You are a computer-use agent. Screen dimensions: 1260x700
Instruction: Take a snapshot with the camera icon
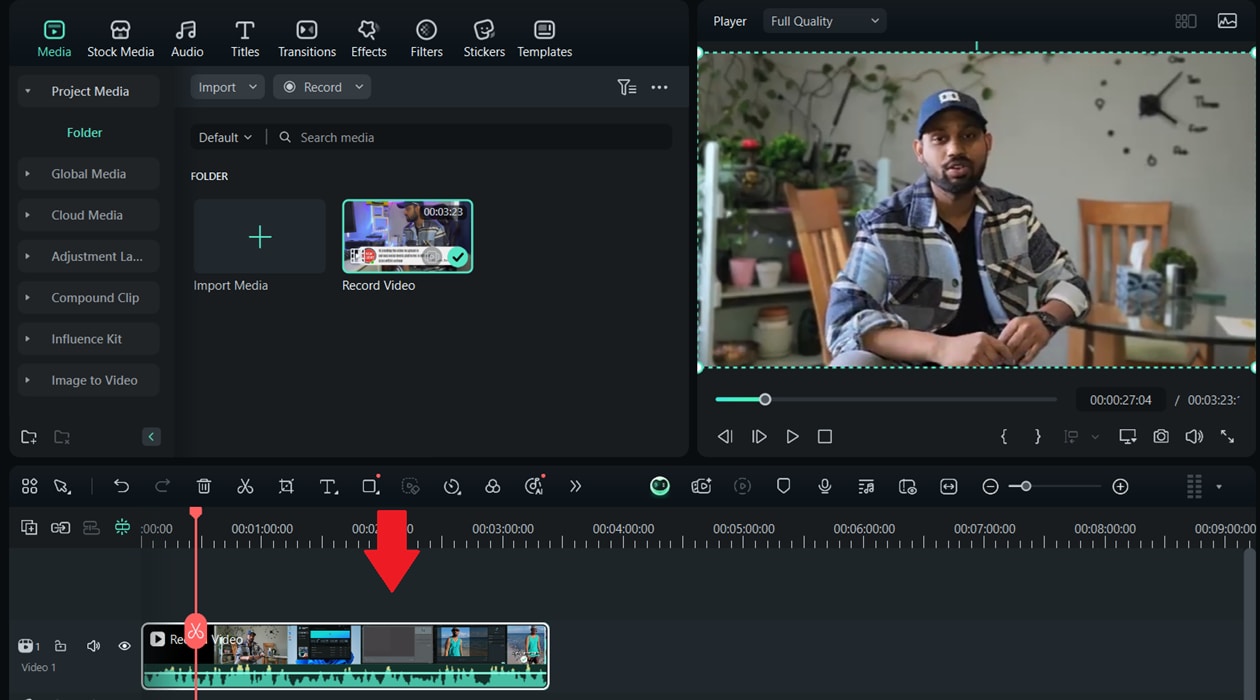pos(1160,437)
